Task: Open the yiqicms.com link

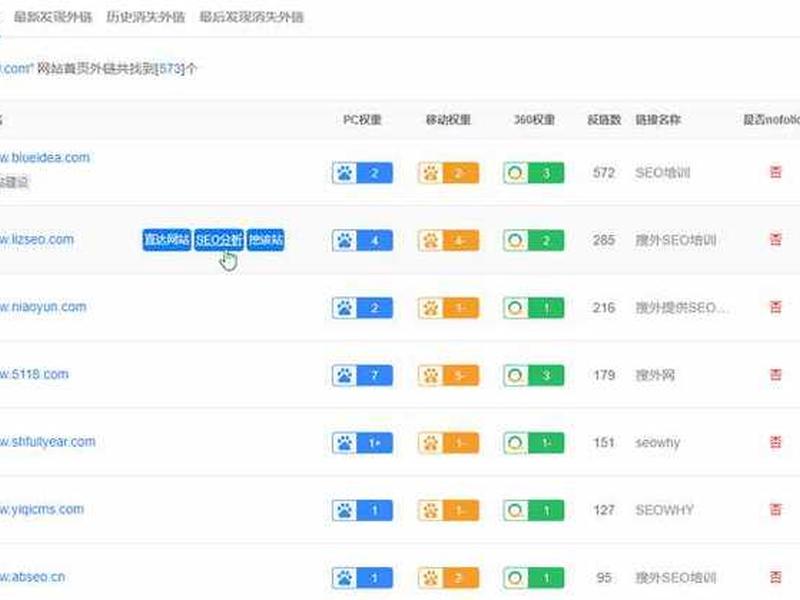Action: click(42, 509)
